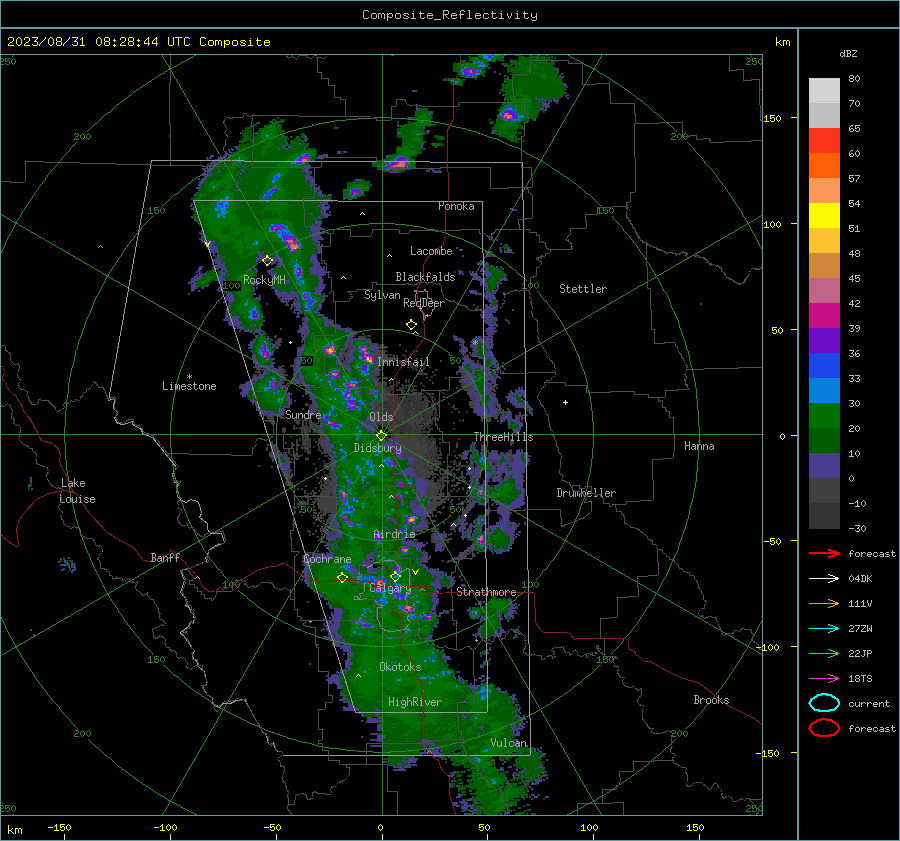Image resolution: width=900 pixels, height=841 pixels.
Task: Click the Stettler town label
Action: (583, 289)
